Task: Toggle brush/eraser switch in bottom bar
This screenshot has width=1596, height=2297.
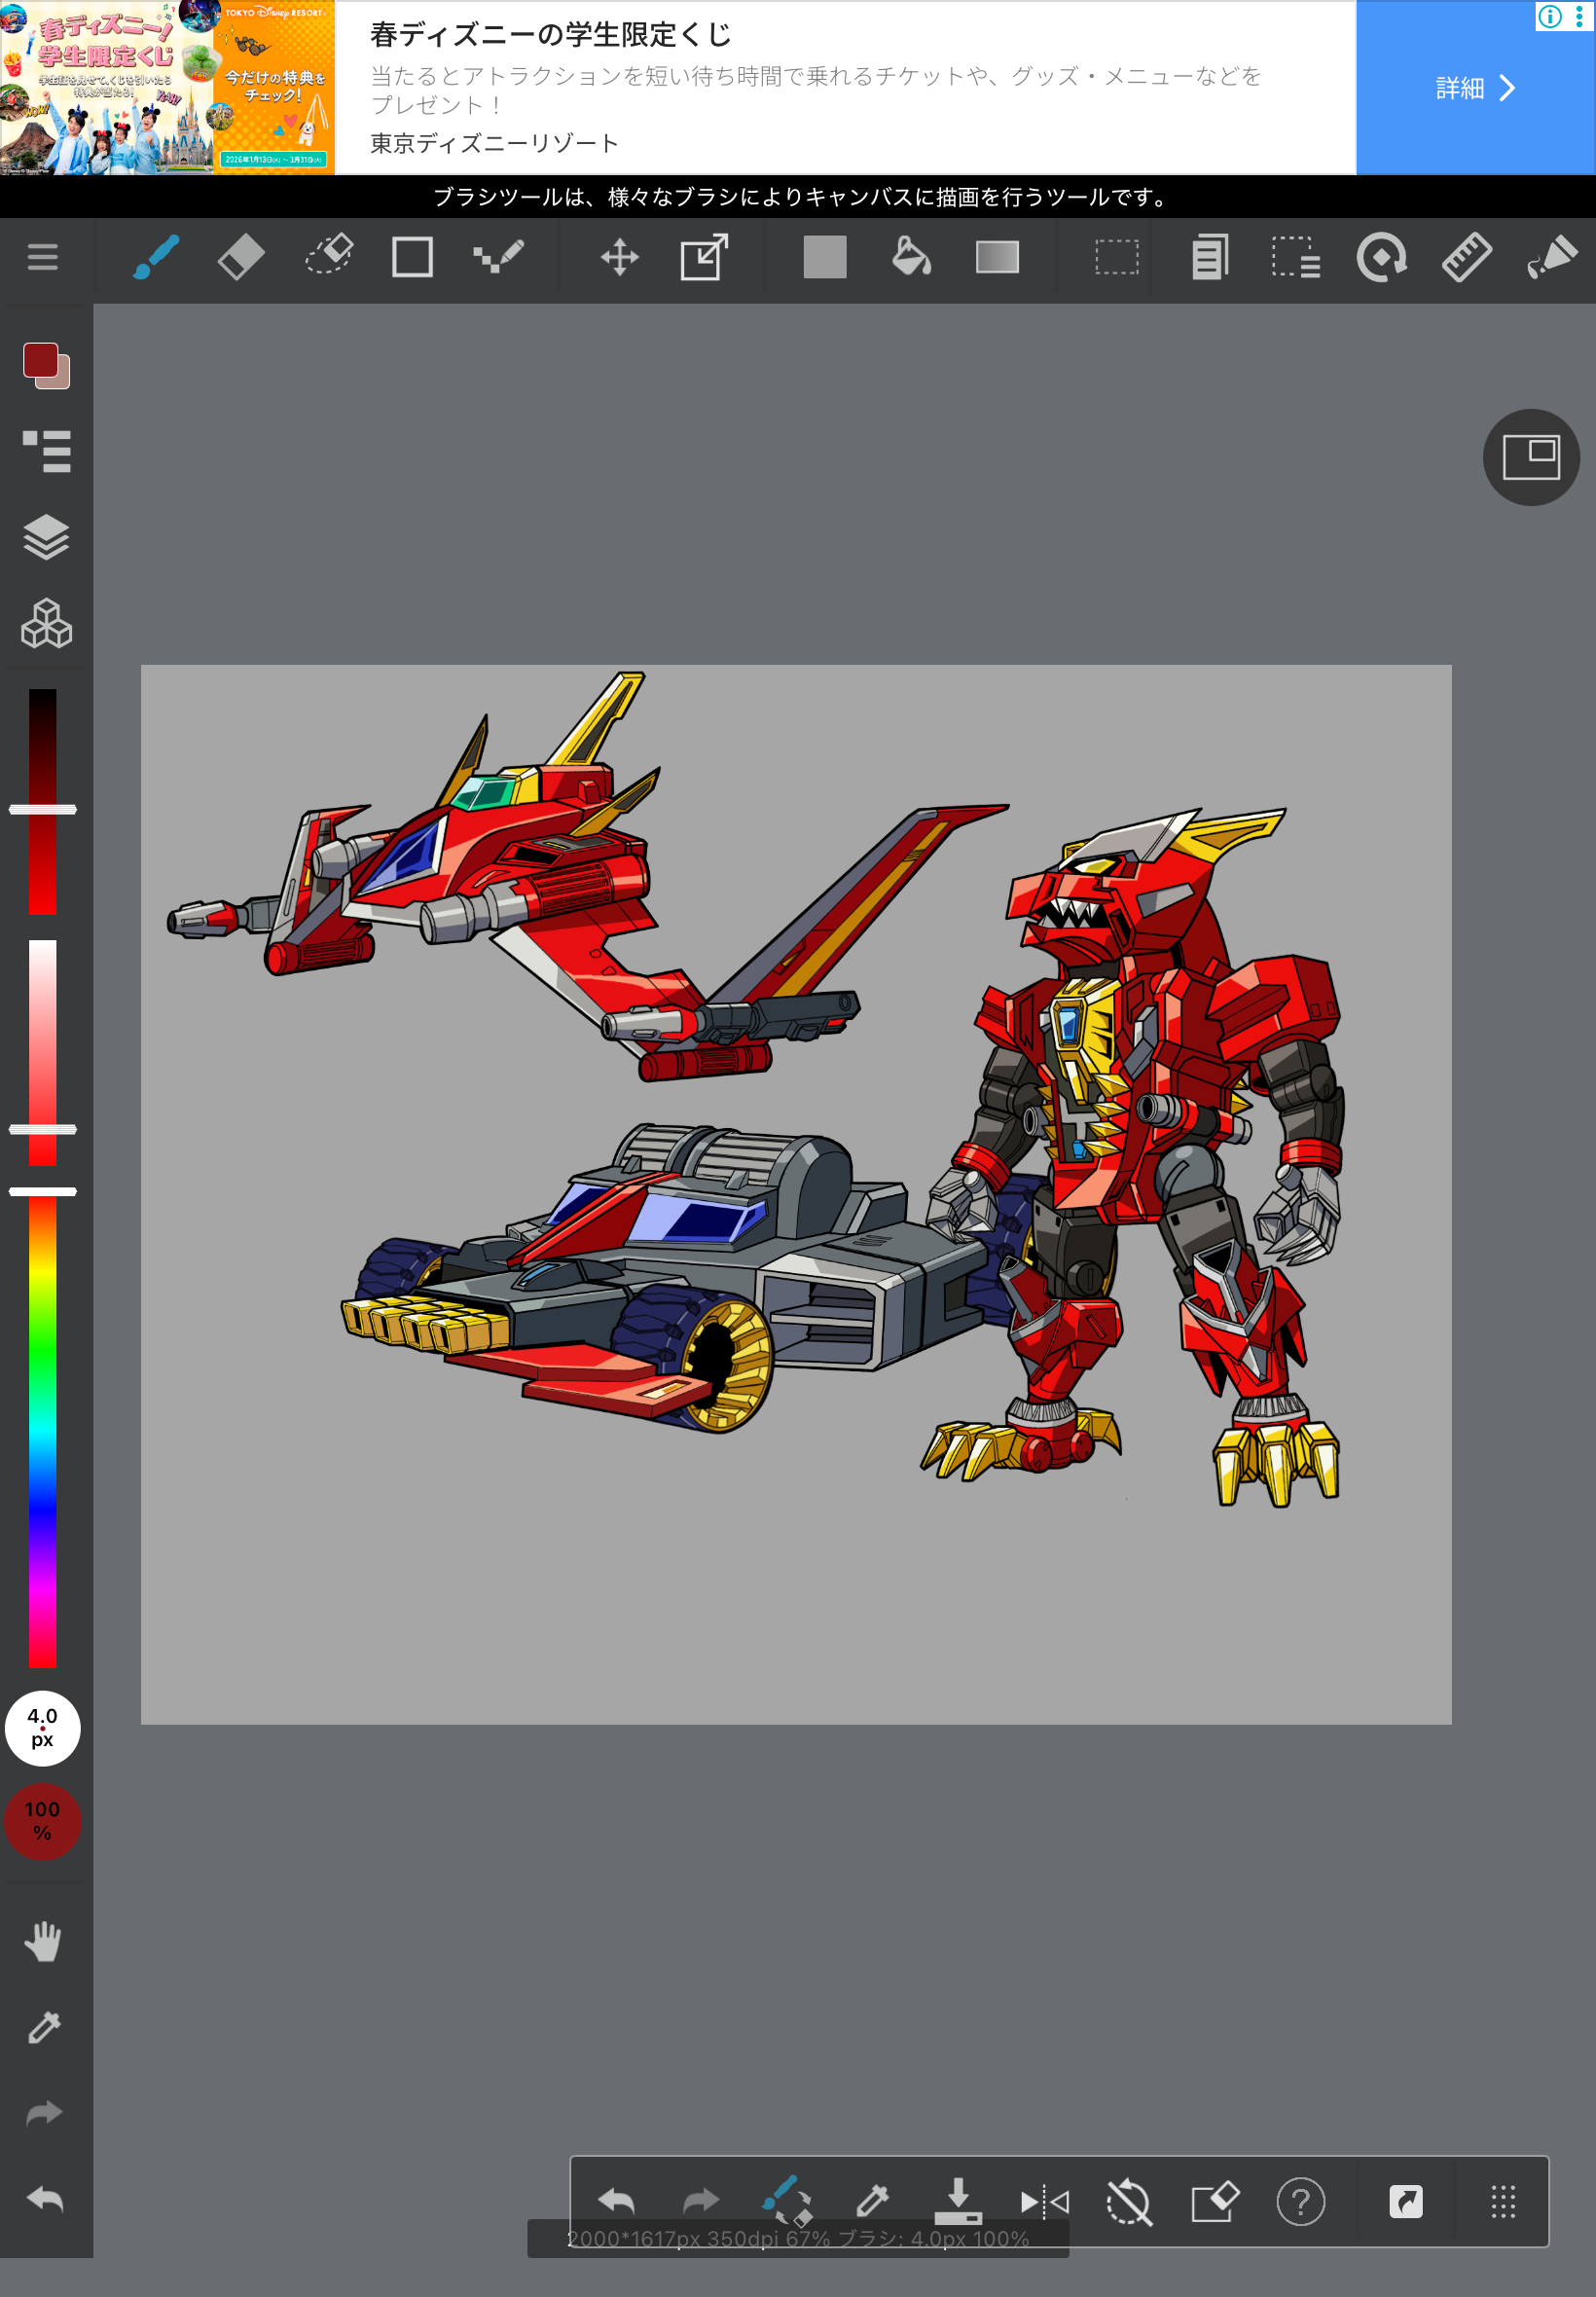Action: (787, 2200)
